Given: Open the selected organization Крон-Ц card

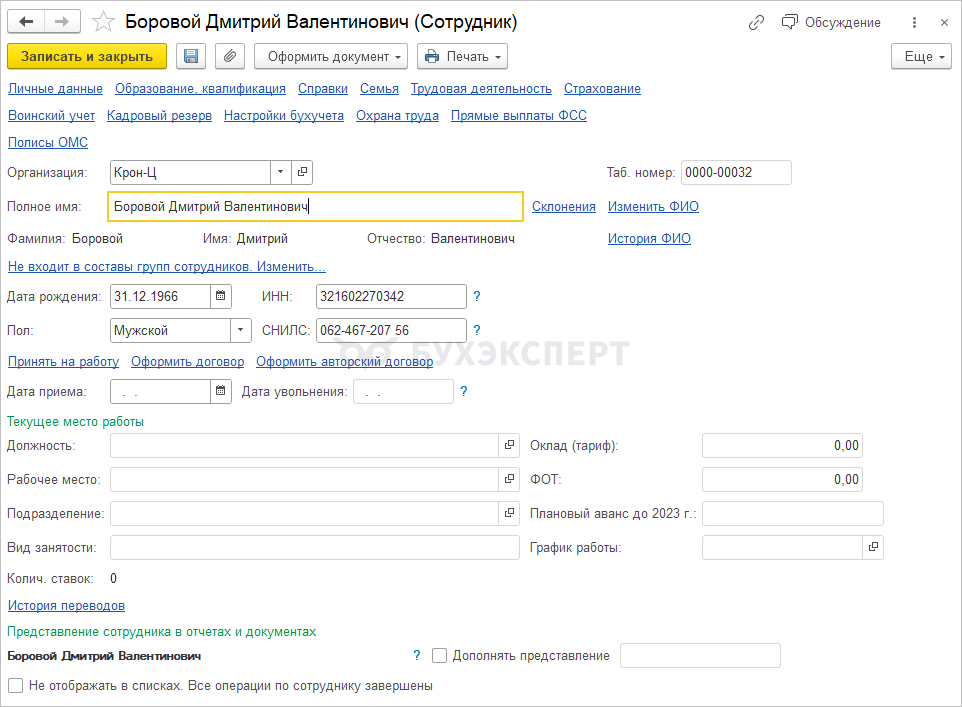Looking at the screenshot, I should [x=302, y=172].
